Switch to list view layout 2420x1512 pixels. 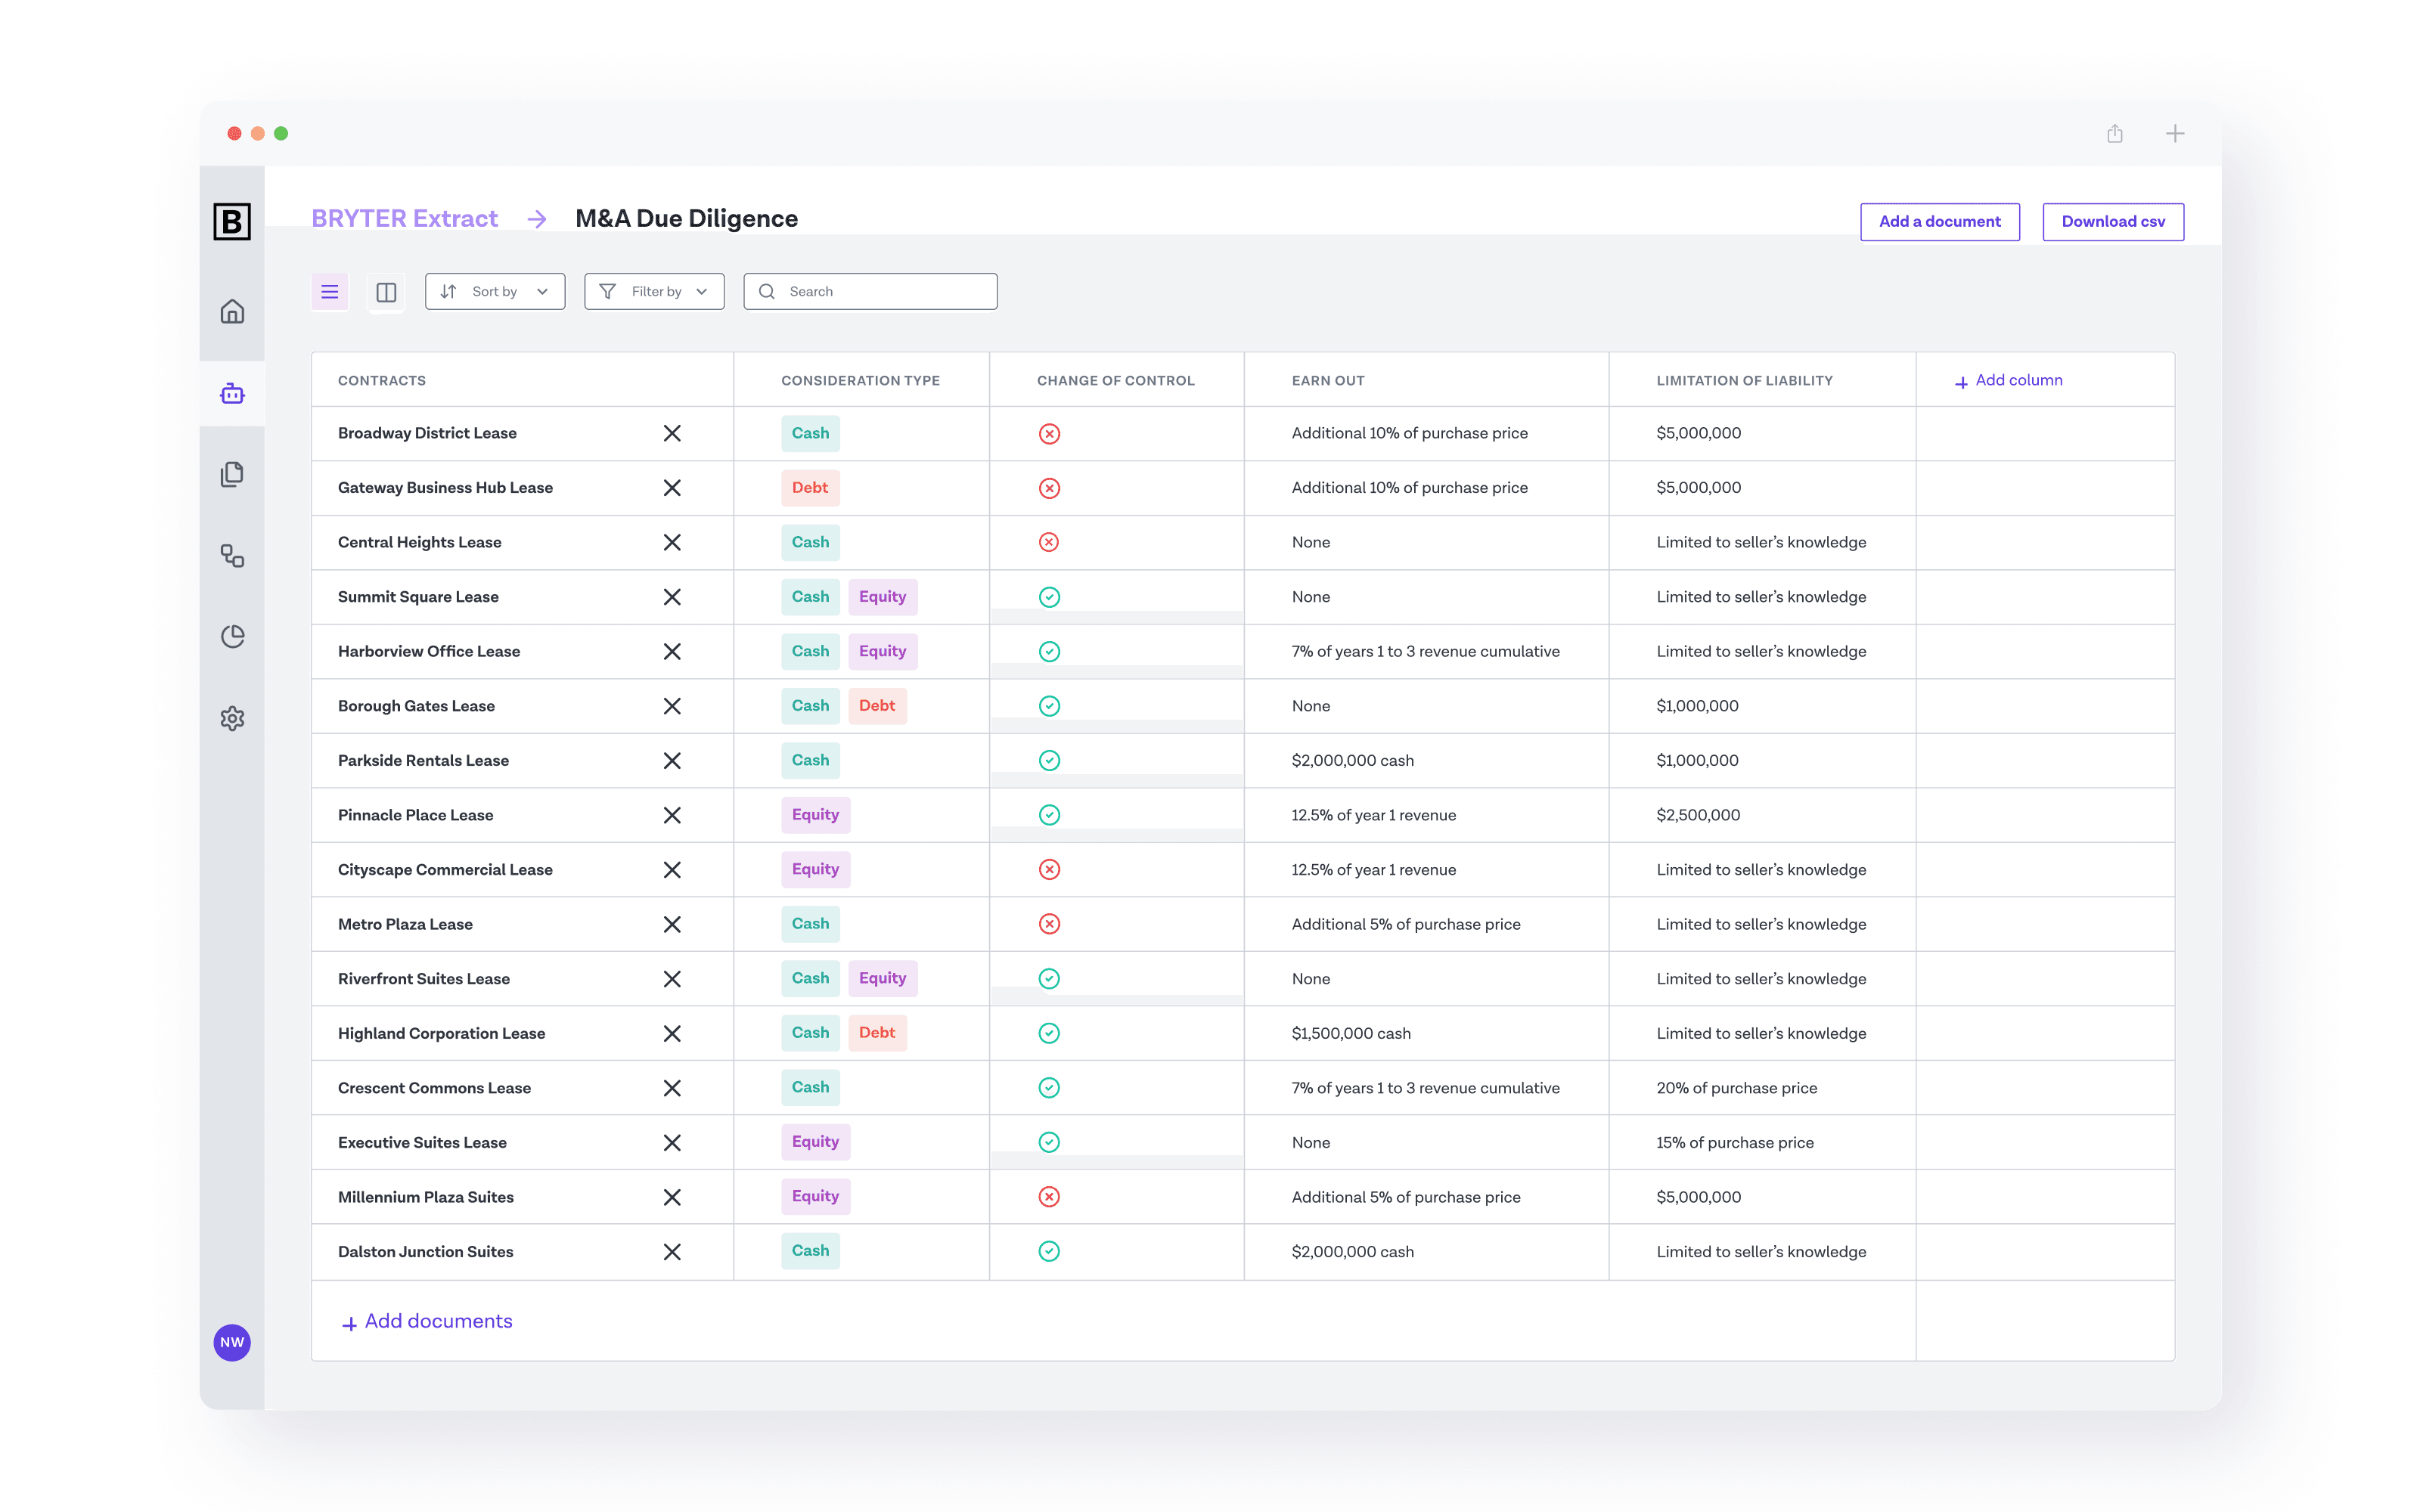(x=329, y=291)
